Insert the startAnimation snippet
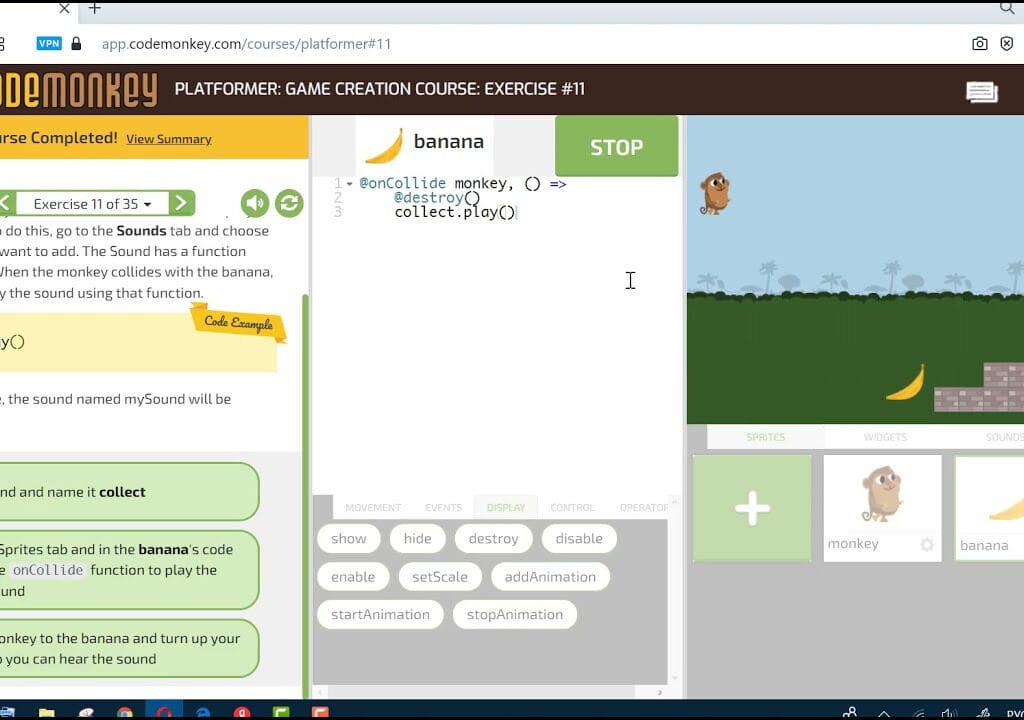1024x720 pixels. pos(381,615)
